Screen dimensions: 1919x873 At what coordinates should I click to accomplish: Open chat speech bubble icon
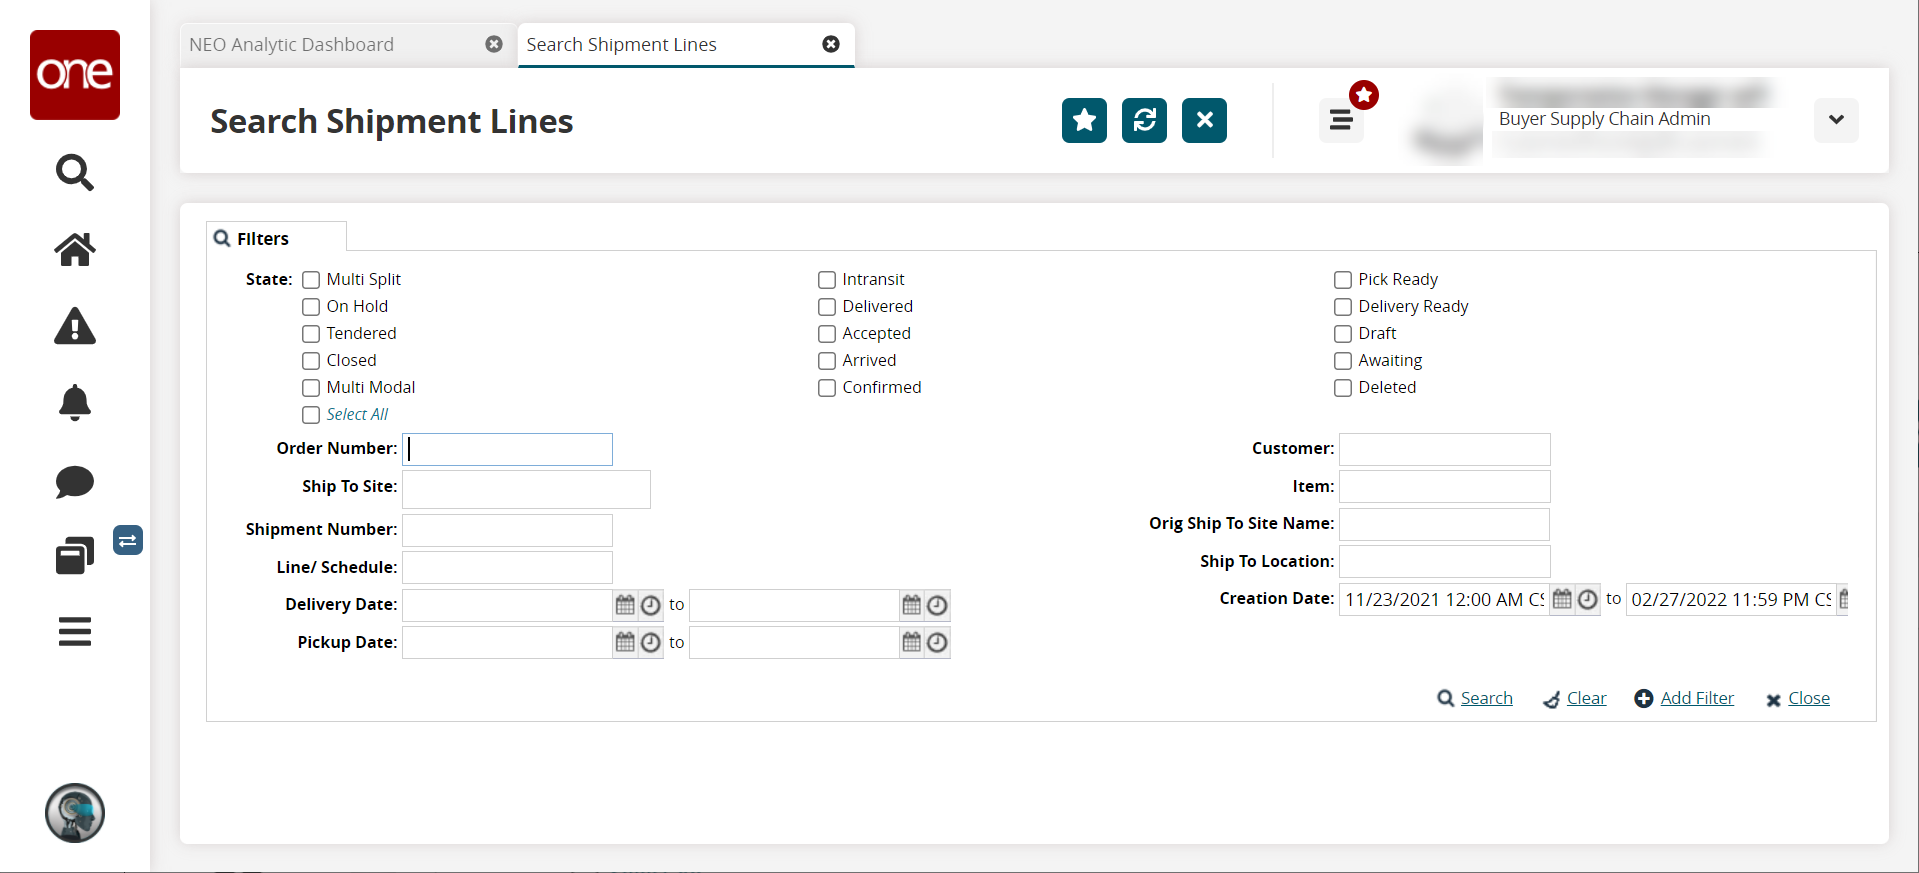coord(74,481)
